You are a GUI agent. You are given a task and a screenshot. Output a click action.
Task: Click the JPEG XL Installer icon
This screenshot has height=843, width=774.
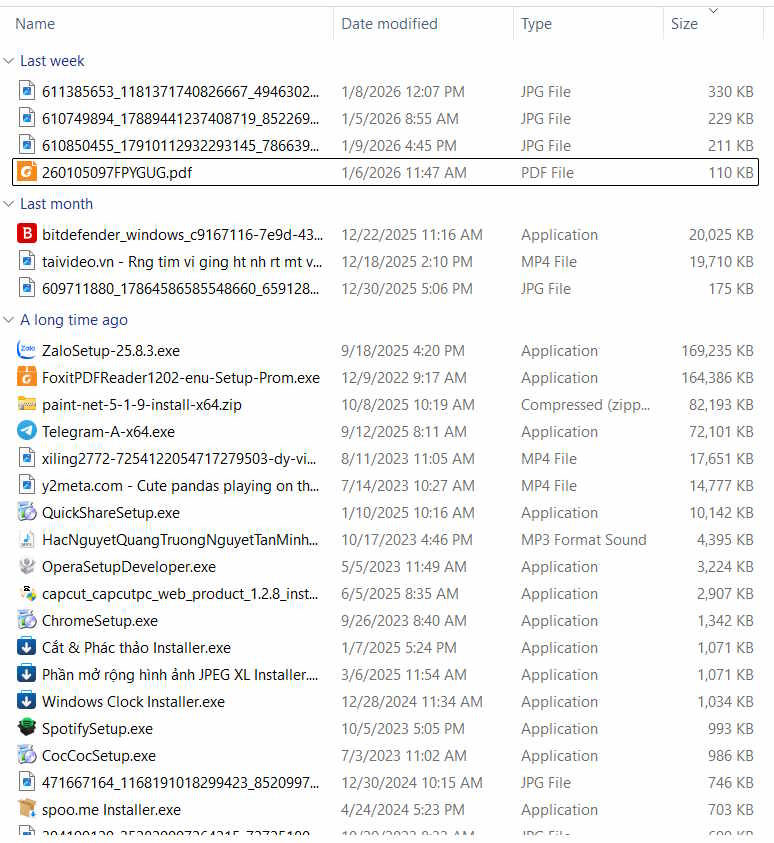coord(27,674)
